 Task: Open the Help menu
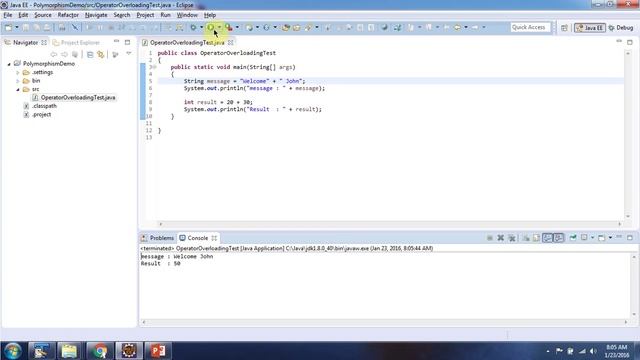(x=210, y=15)
